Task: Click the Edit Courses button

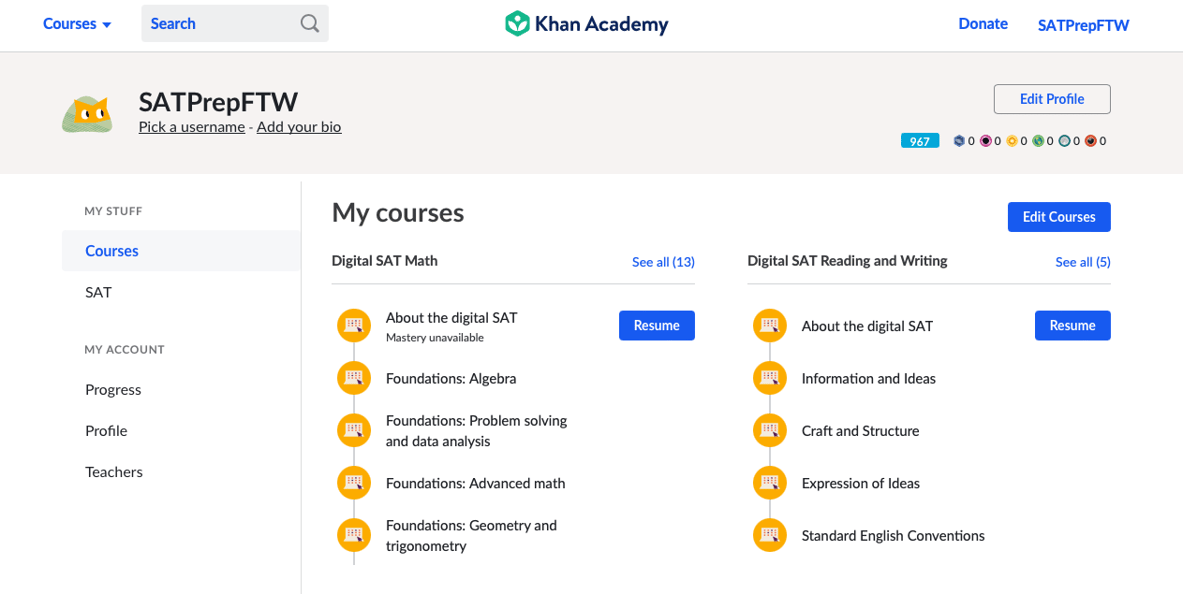Action: coord(1059,217)
